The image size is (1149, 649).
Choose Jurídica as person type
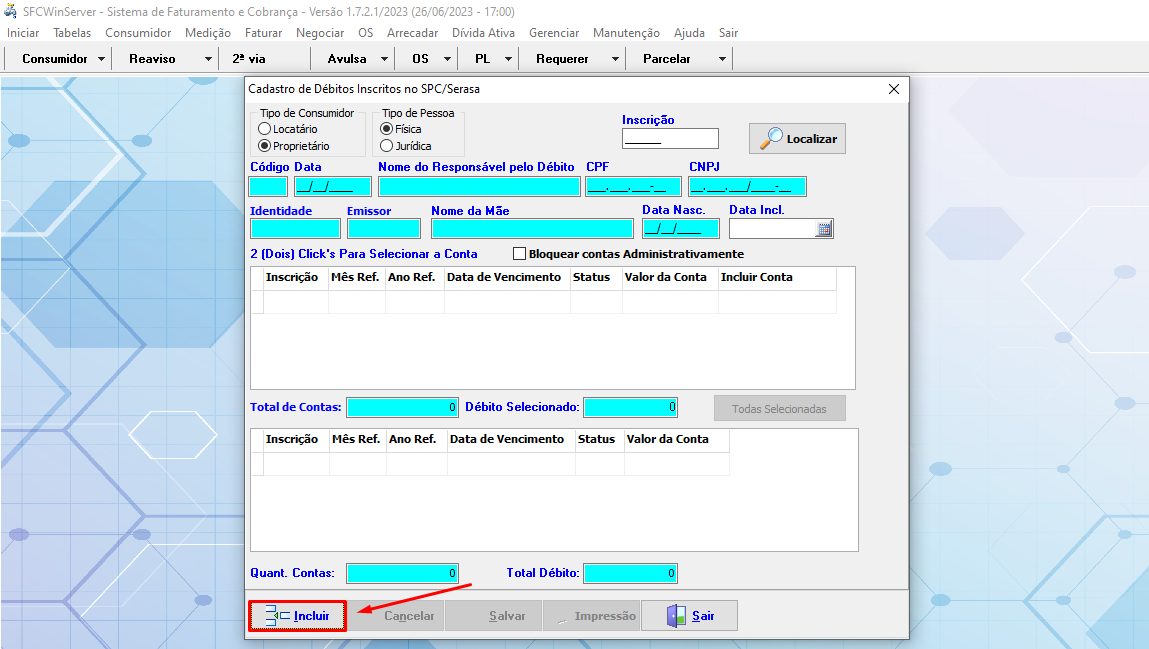coord(387,146)
